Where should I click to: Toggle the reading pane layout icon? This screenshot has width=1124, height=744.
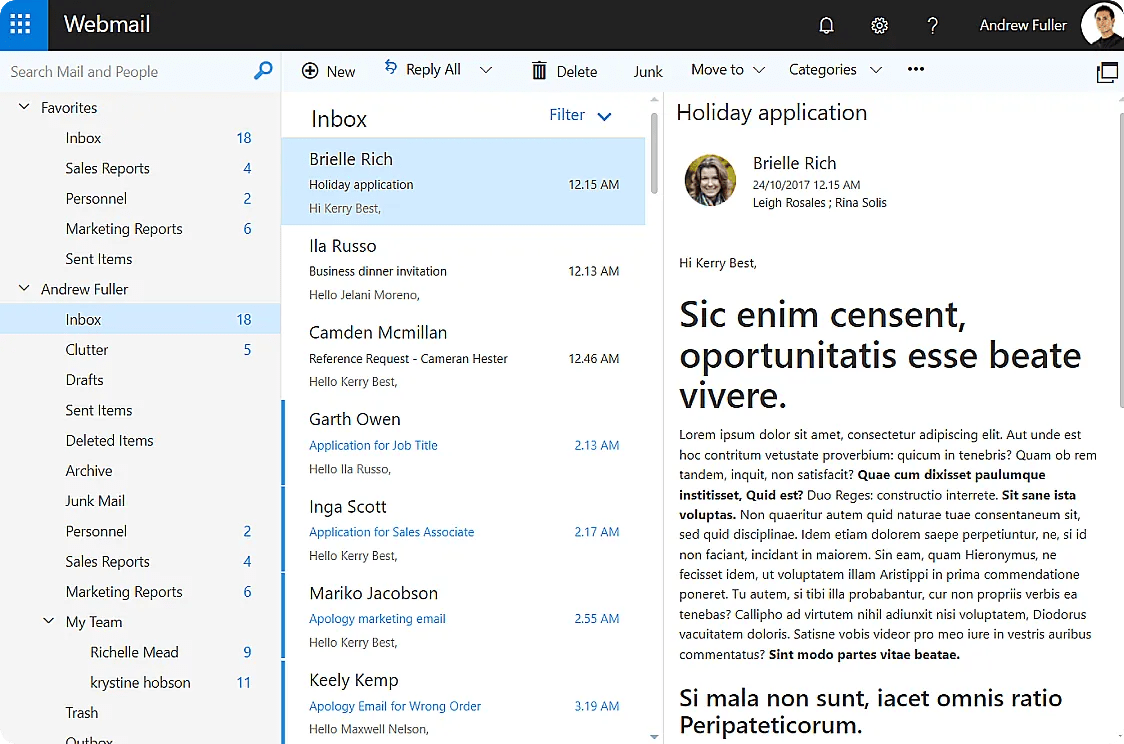pos(1108,72)
